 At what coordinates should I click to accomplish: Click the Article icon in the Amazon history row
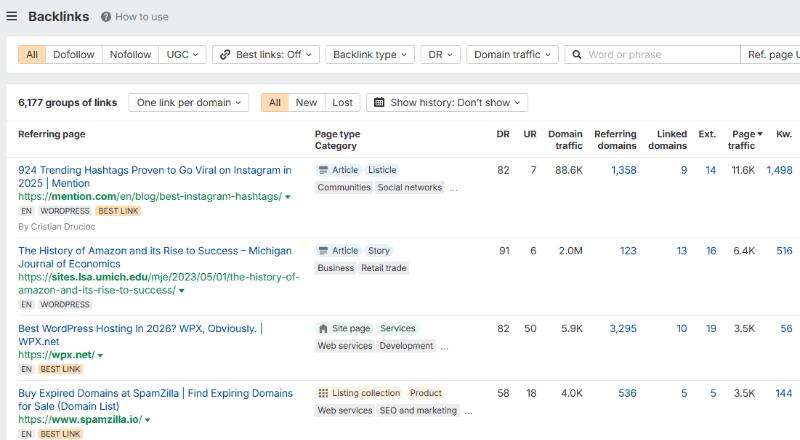tap(322, 251)
